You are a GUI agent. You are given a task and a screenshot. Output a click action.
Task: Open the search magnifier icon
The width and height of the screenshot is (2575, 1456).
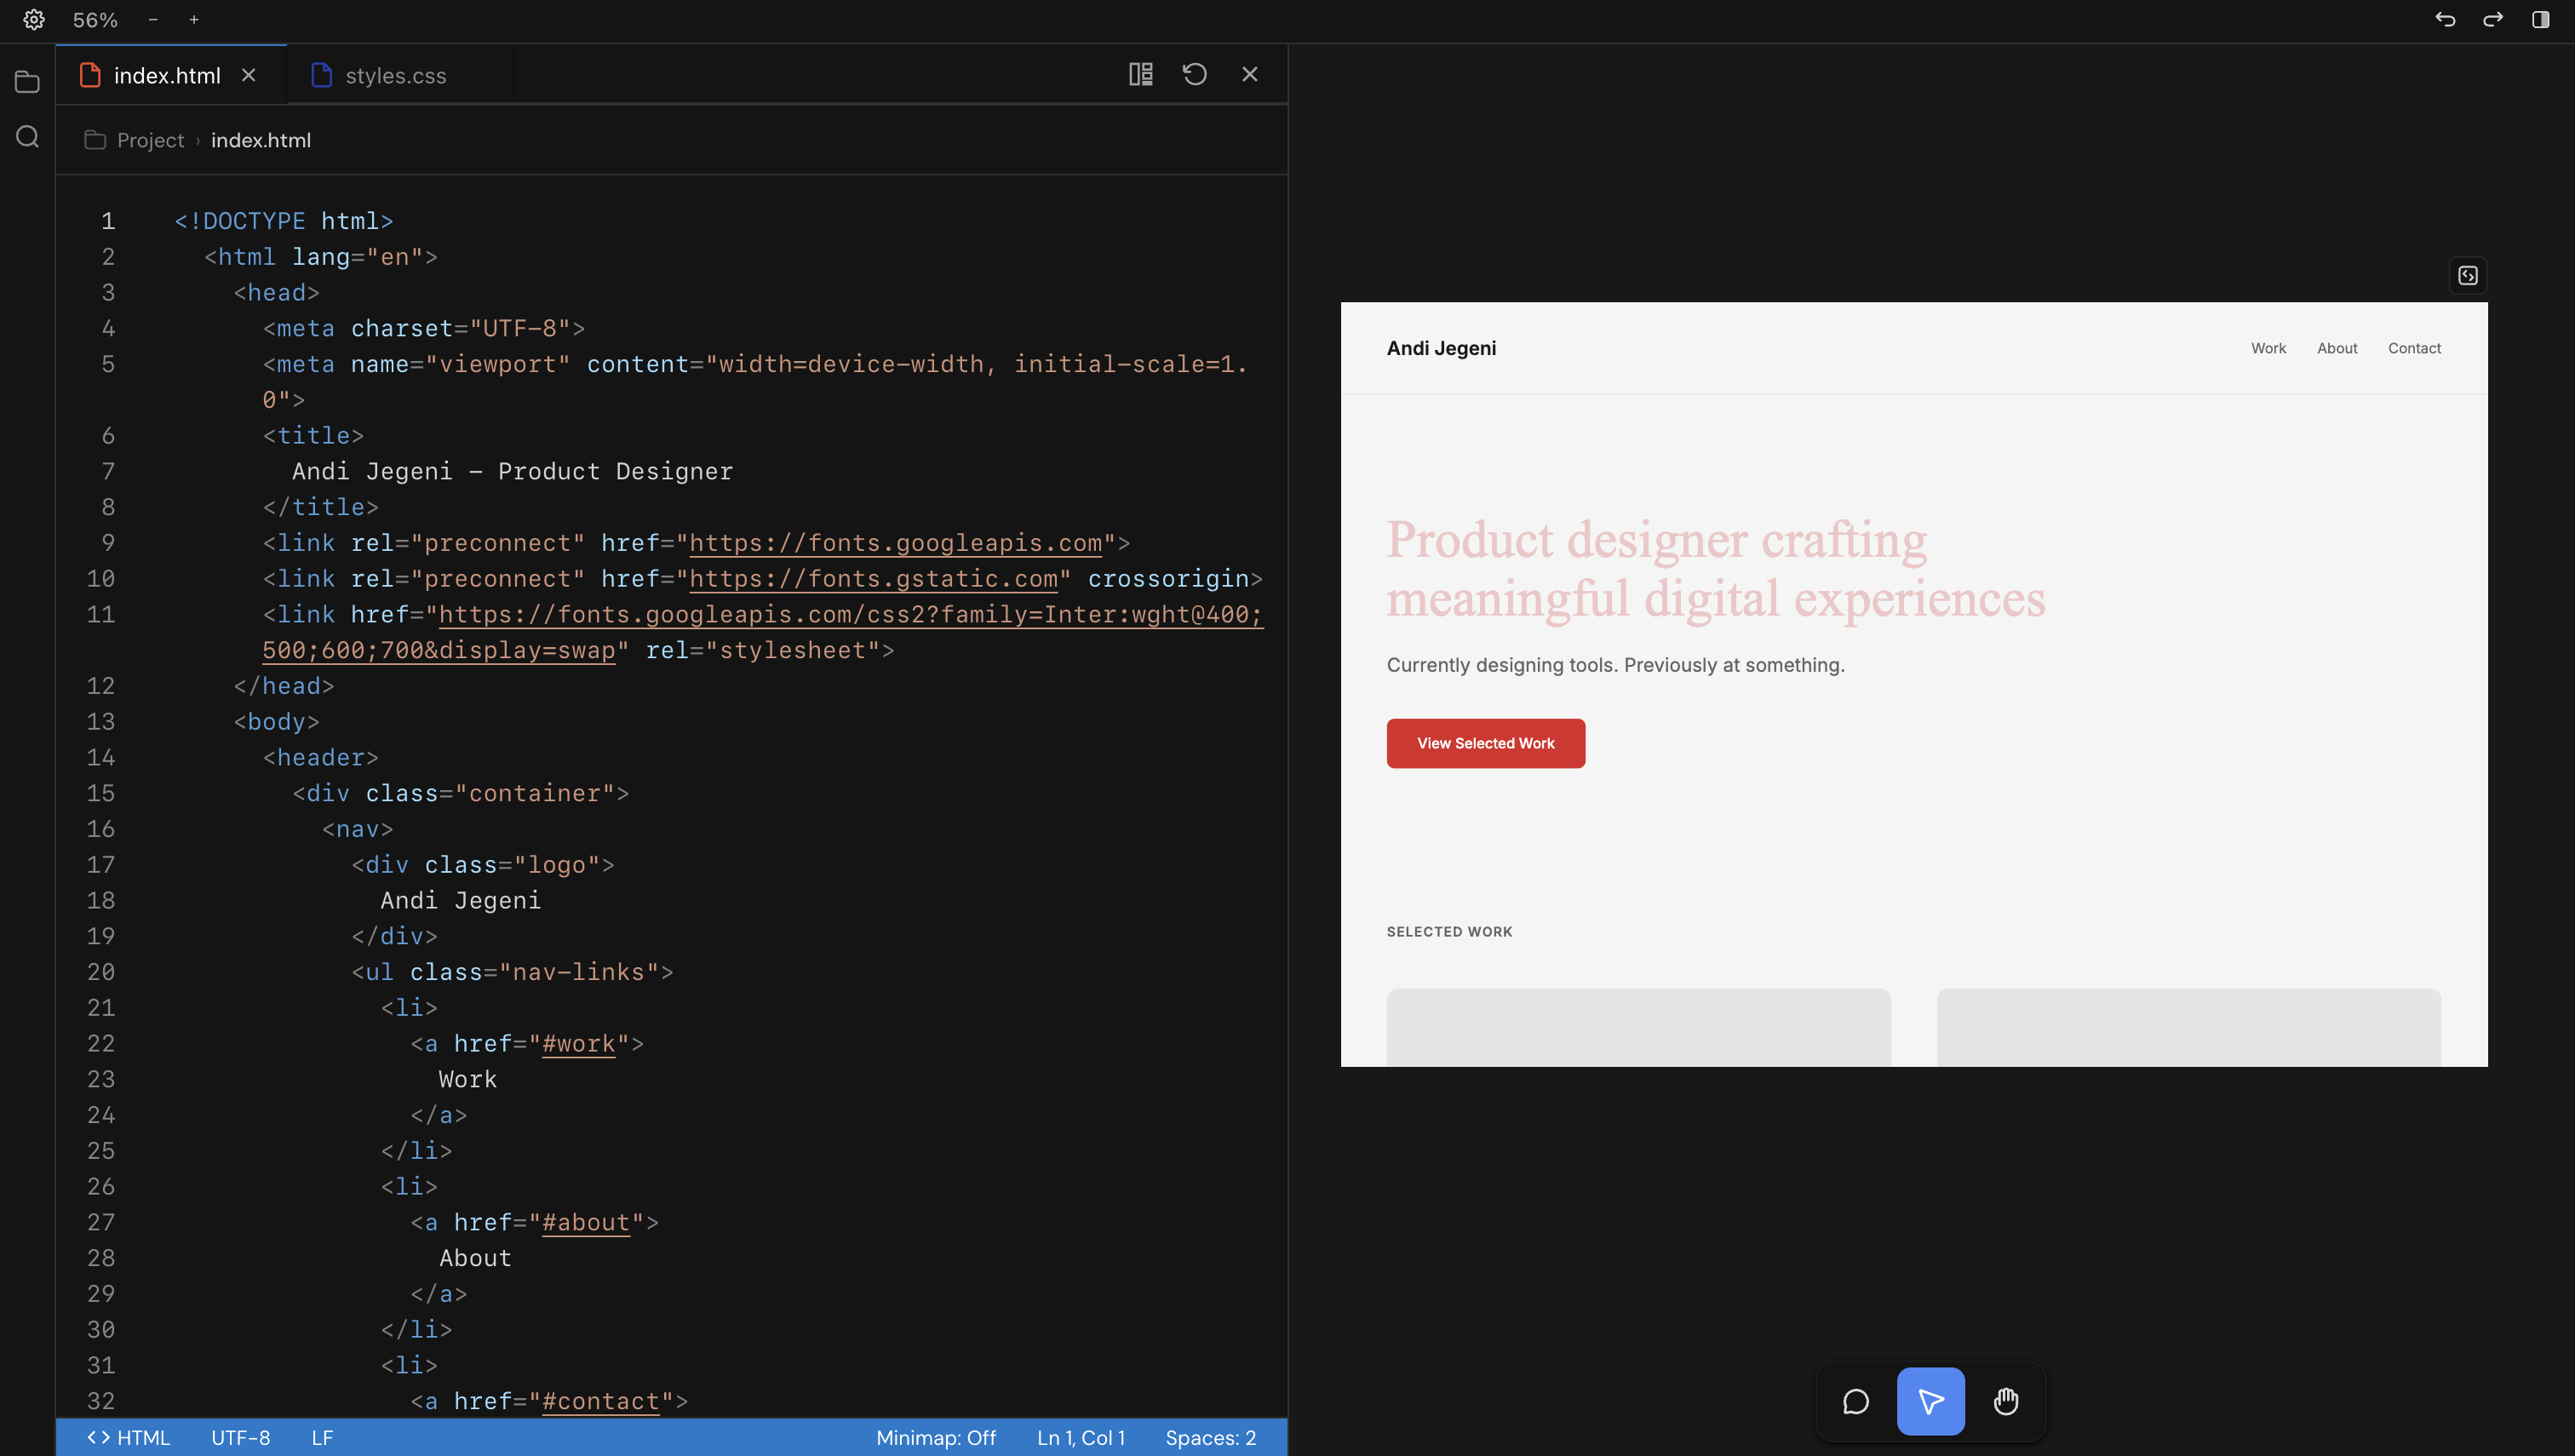pos(28,137)
